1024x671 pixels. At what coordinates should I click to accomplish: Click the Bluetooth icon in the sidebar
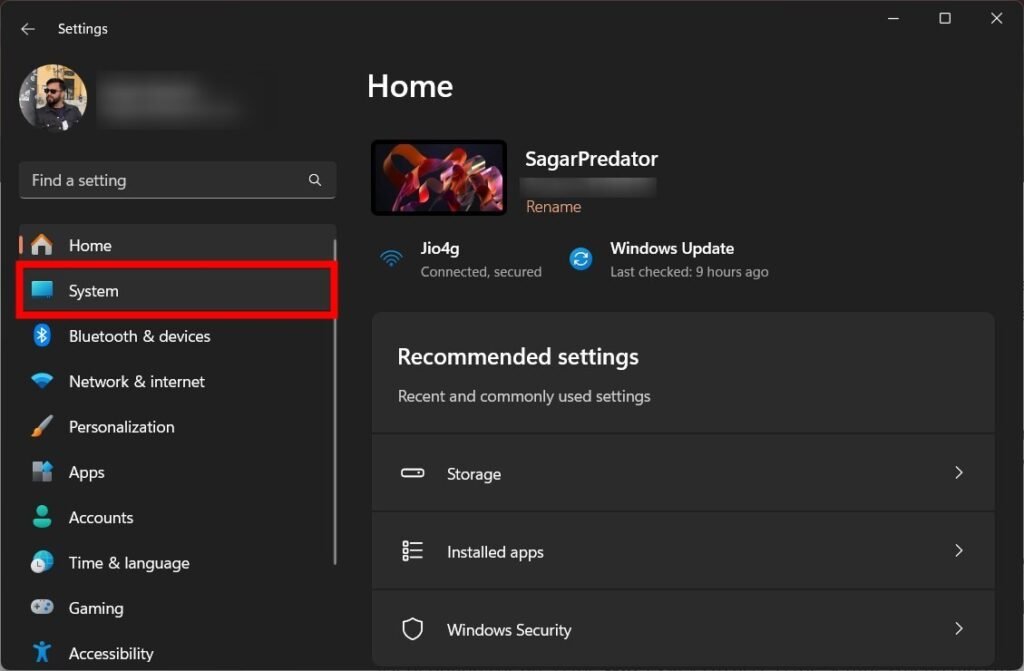[42, 335]
